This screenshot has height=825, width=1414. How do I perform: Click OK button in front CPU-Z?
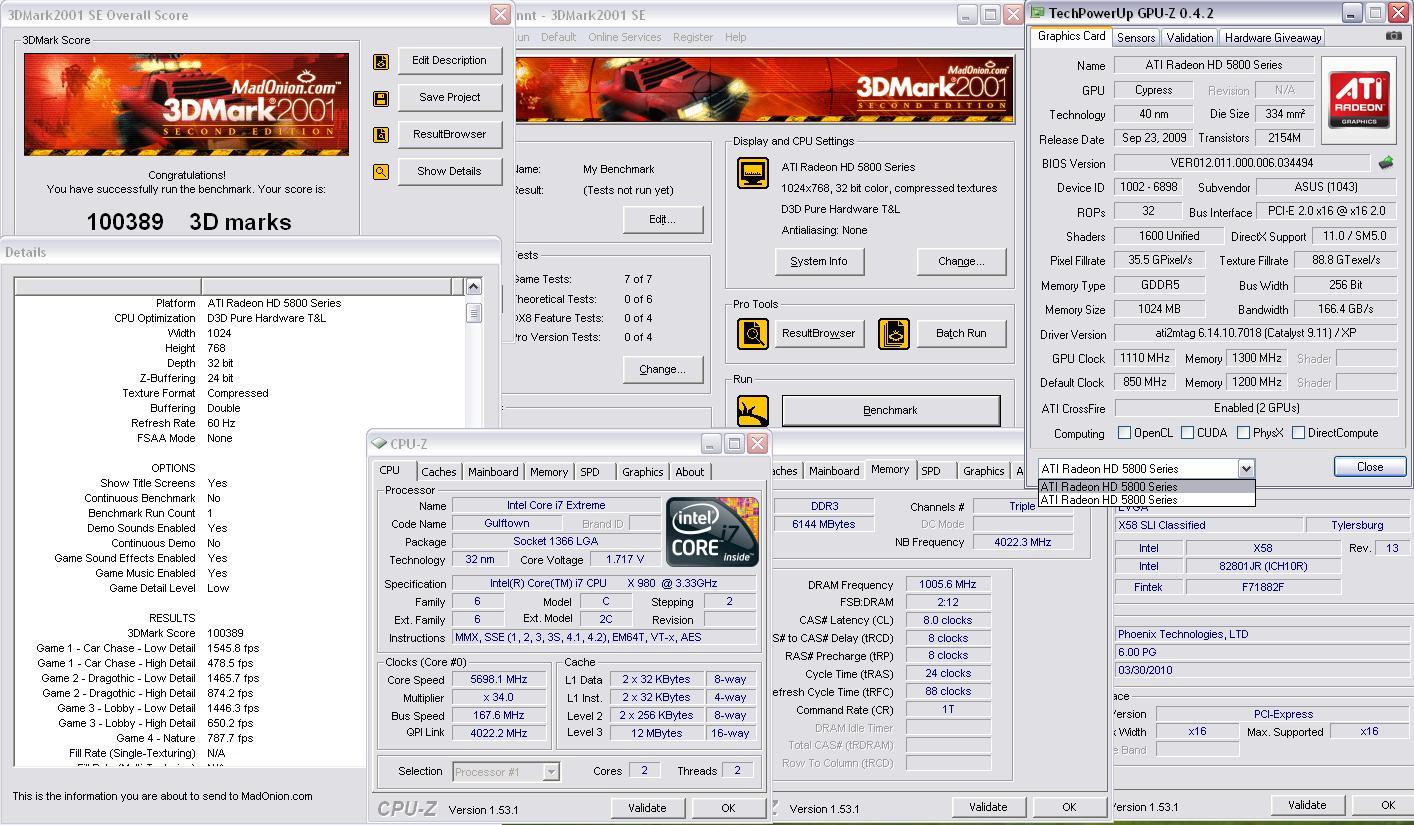point(728,808)
